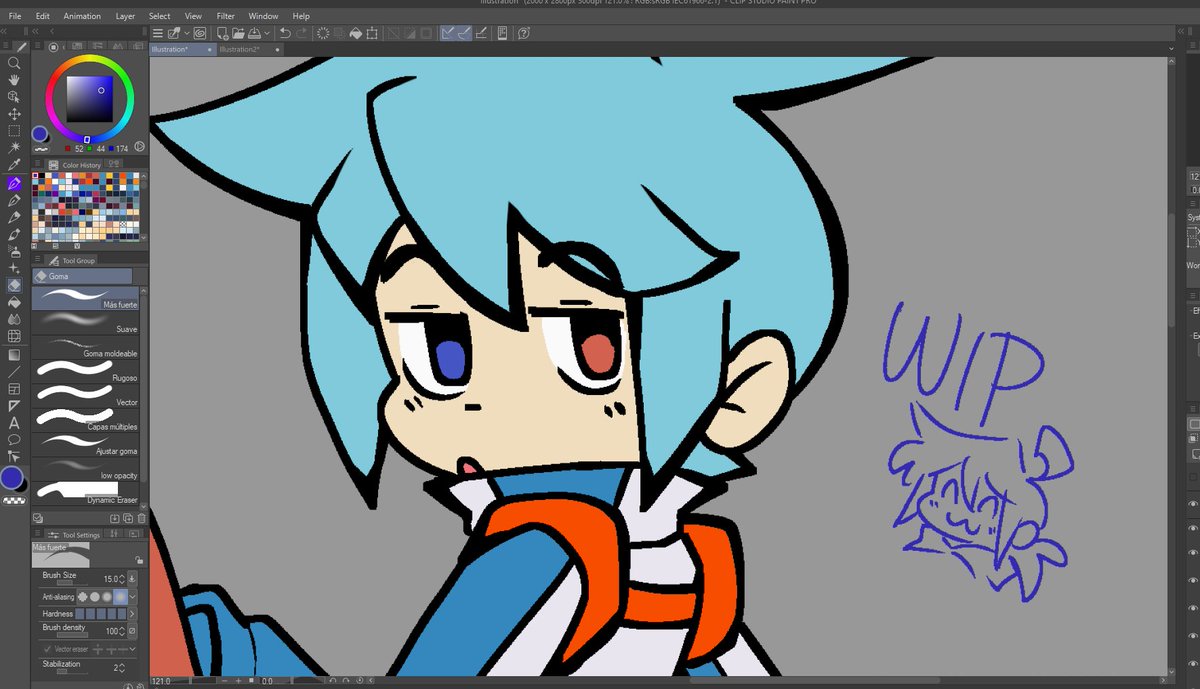Image resolution: width=1200 pixels, height=689 pixels.
Task: Click the Stabilization slider
Action: (x=72, y=671)
